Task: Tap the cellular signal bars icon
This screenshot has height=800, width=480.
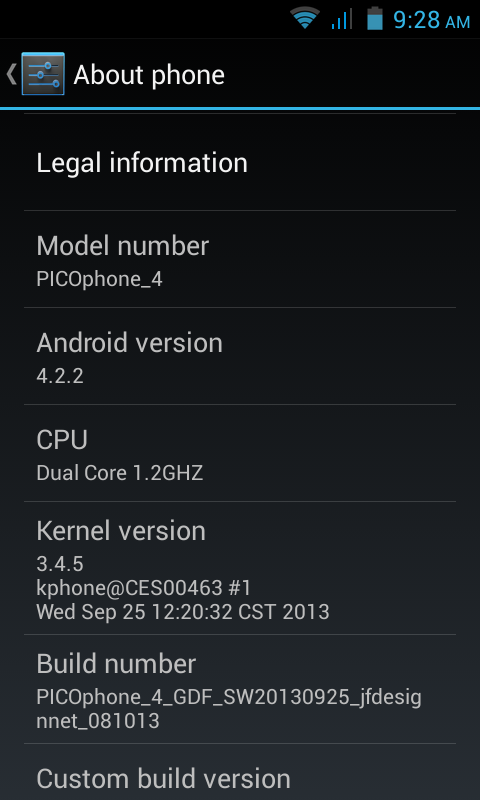Action: 341,19
